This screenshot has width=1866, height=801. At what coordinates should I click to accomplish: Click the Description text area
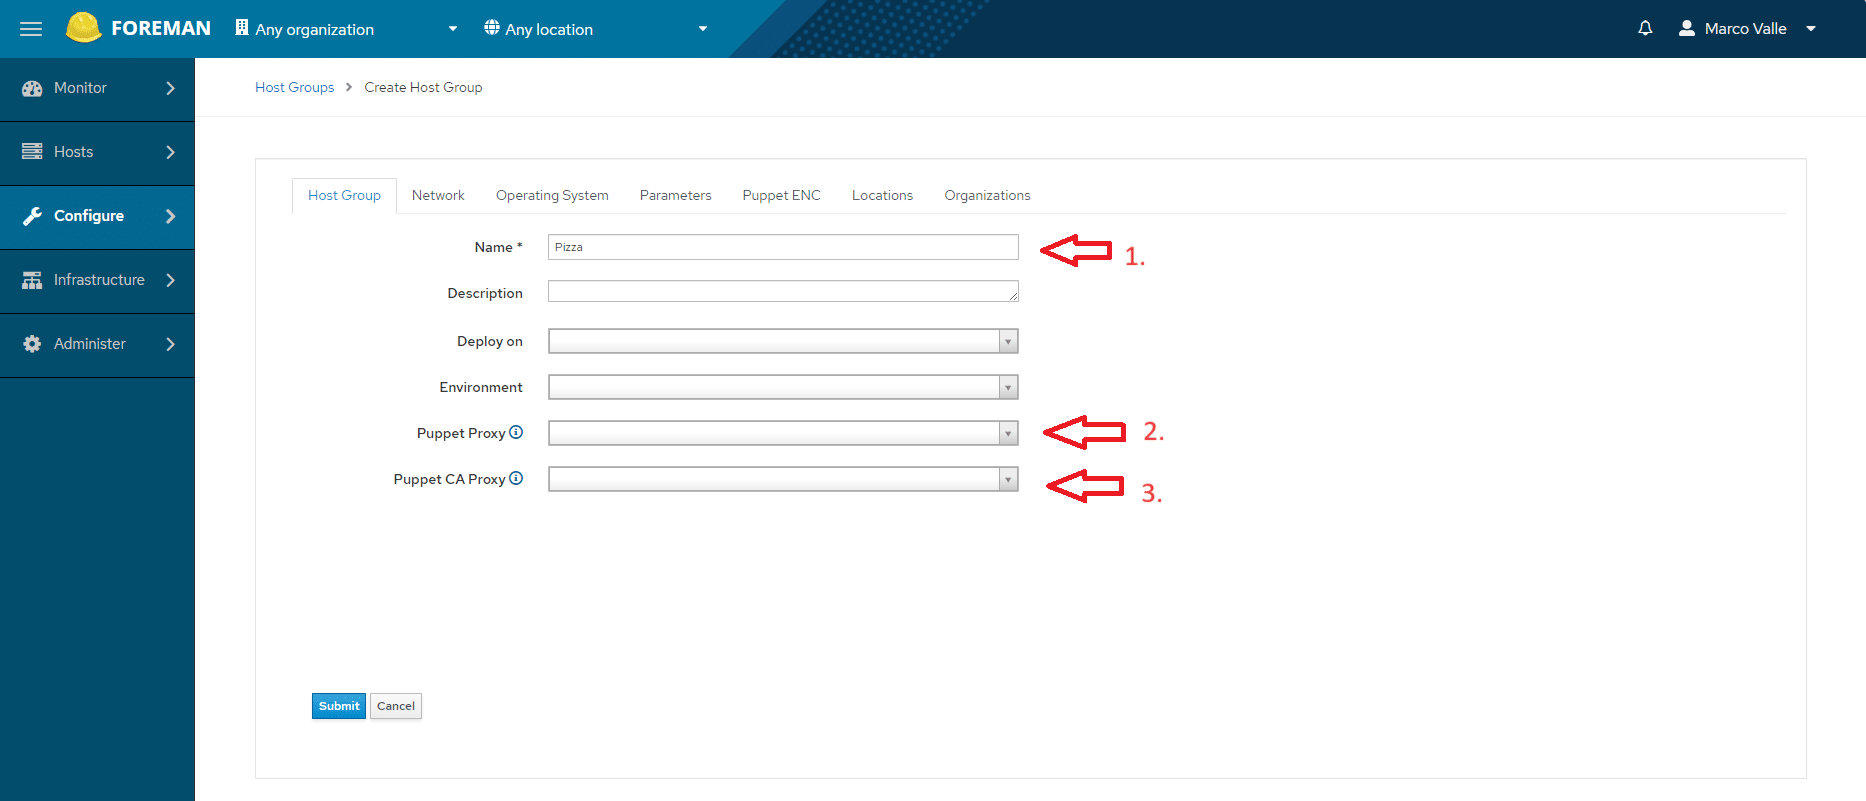pyautogui.click(x=783, y=291)
